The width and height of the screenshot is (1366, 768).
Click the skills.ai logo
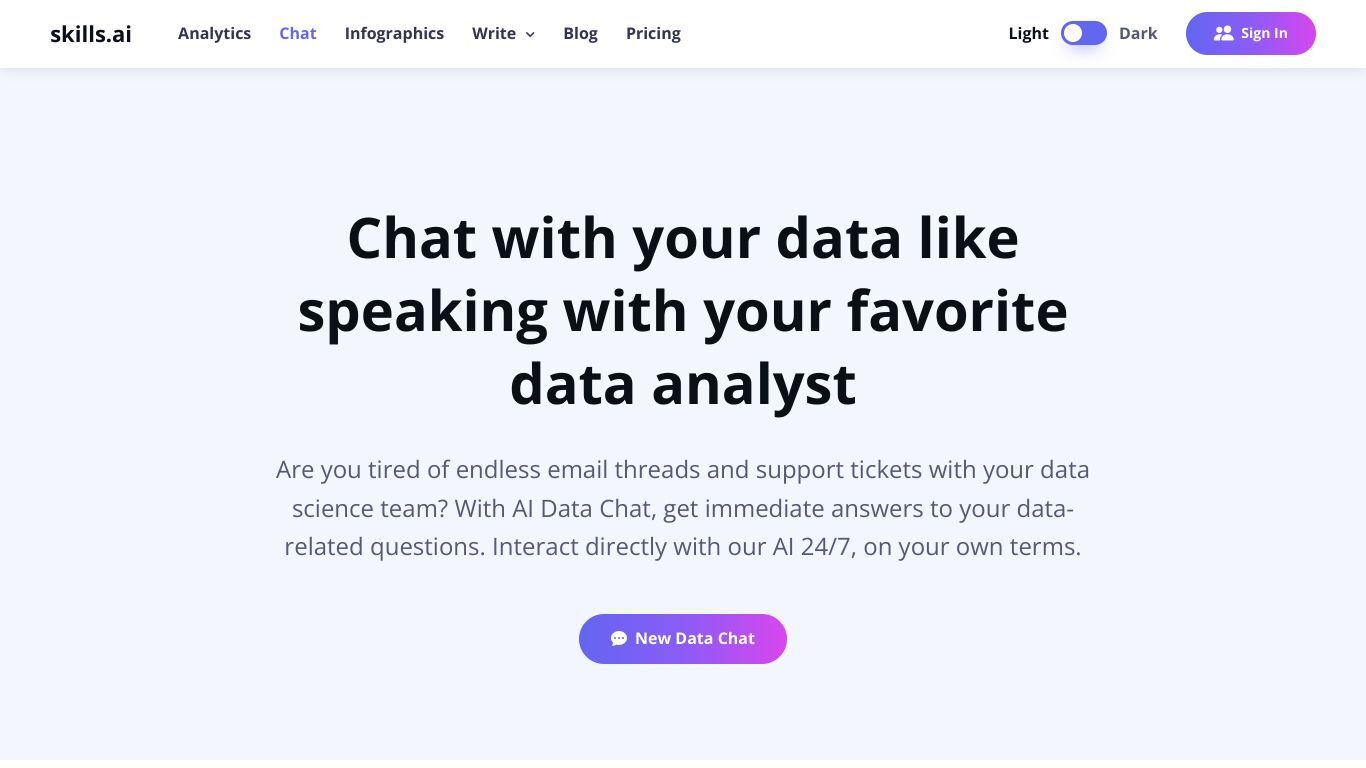click(91, 33)
